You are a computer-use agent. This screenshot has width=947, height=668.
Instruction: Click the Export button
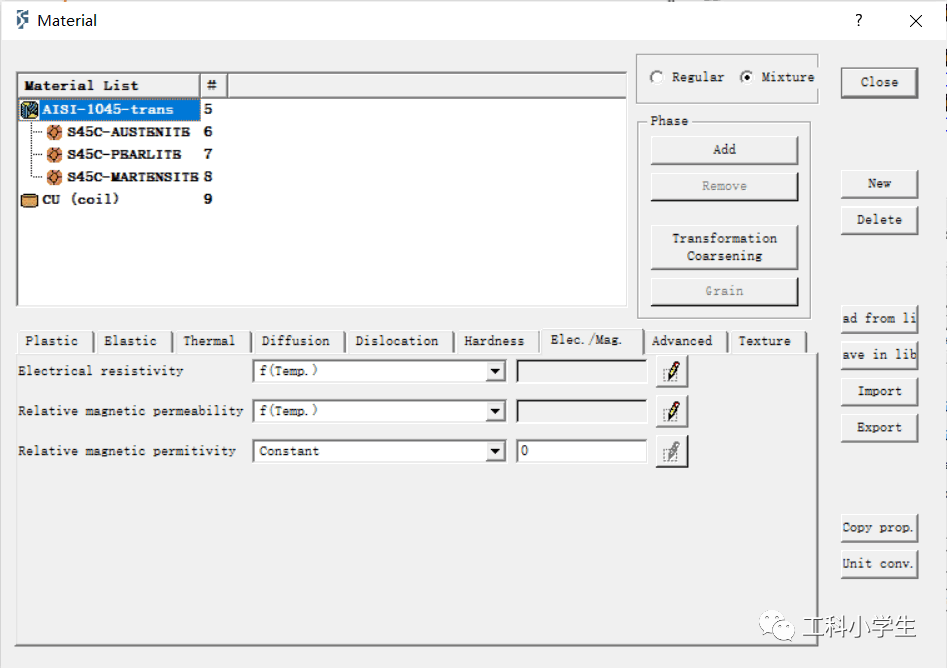[x=879, y=428]
